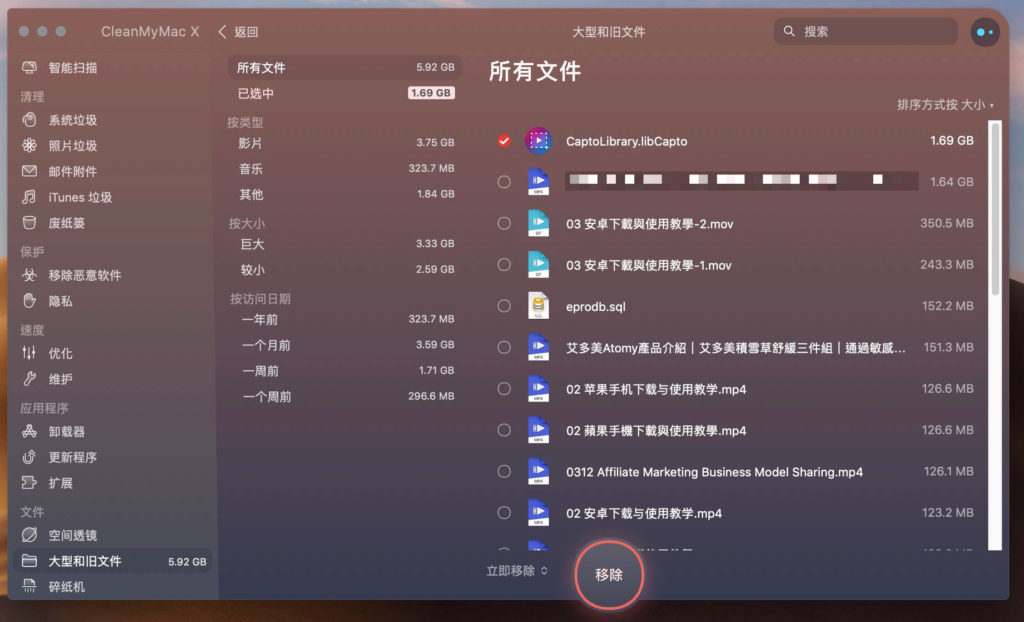Open the sort by size (排序方式按 大小) dropdown

pos(945,105)
